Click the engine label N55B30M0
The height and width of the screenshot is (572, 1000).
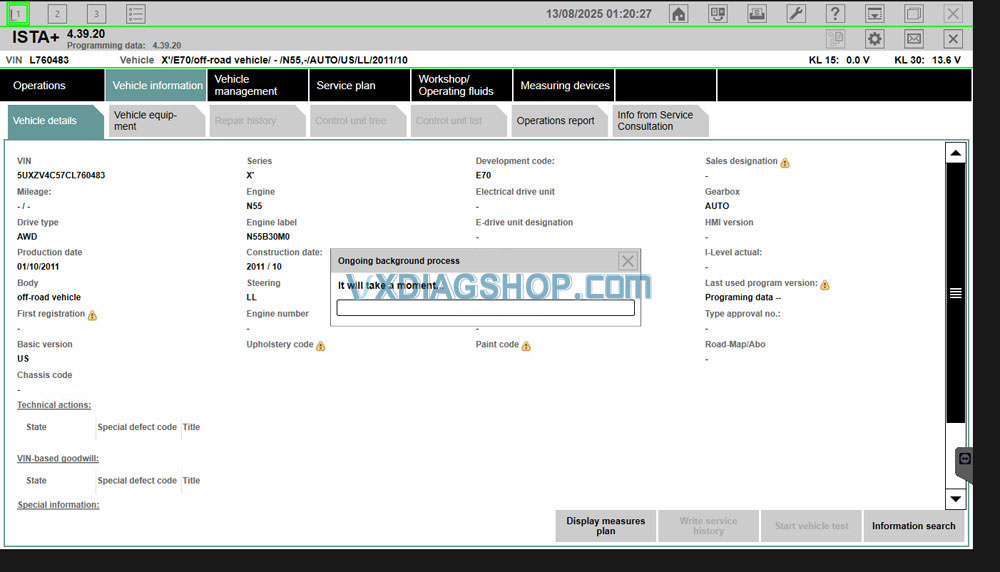268,237
